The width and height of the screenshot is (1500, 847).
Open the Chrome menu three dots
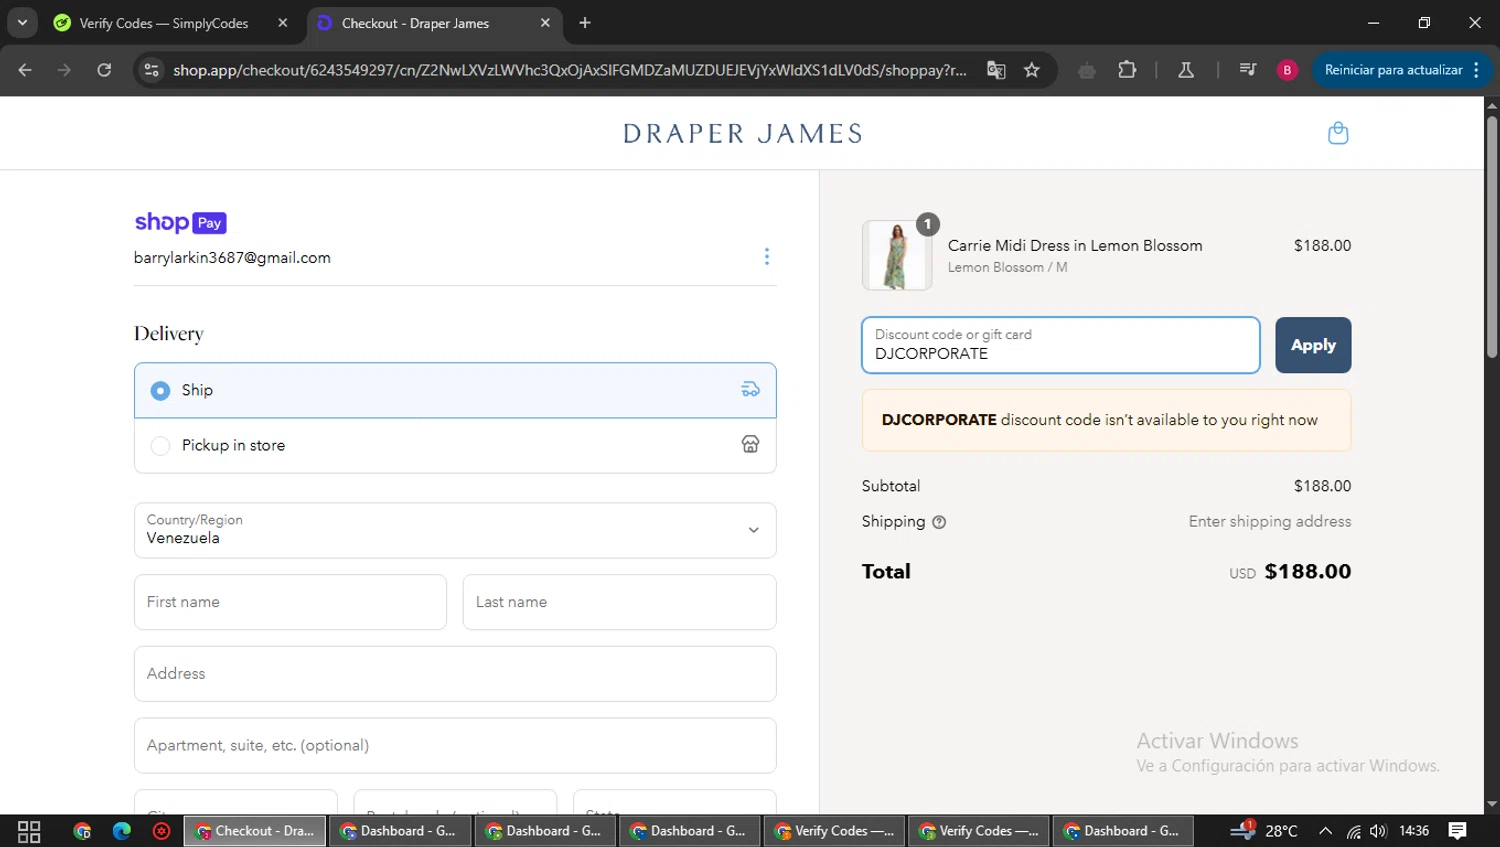pyautogui.click(x=1477, y=70)
